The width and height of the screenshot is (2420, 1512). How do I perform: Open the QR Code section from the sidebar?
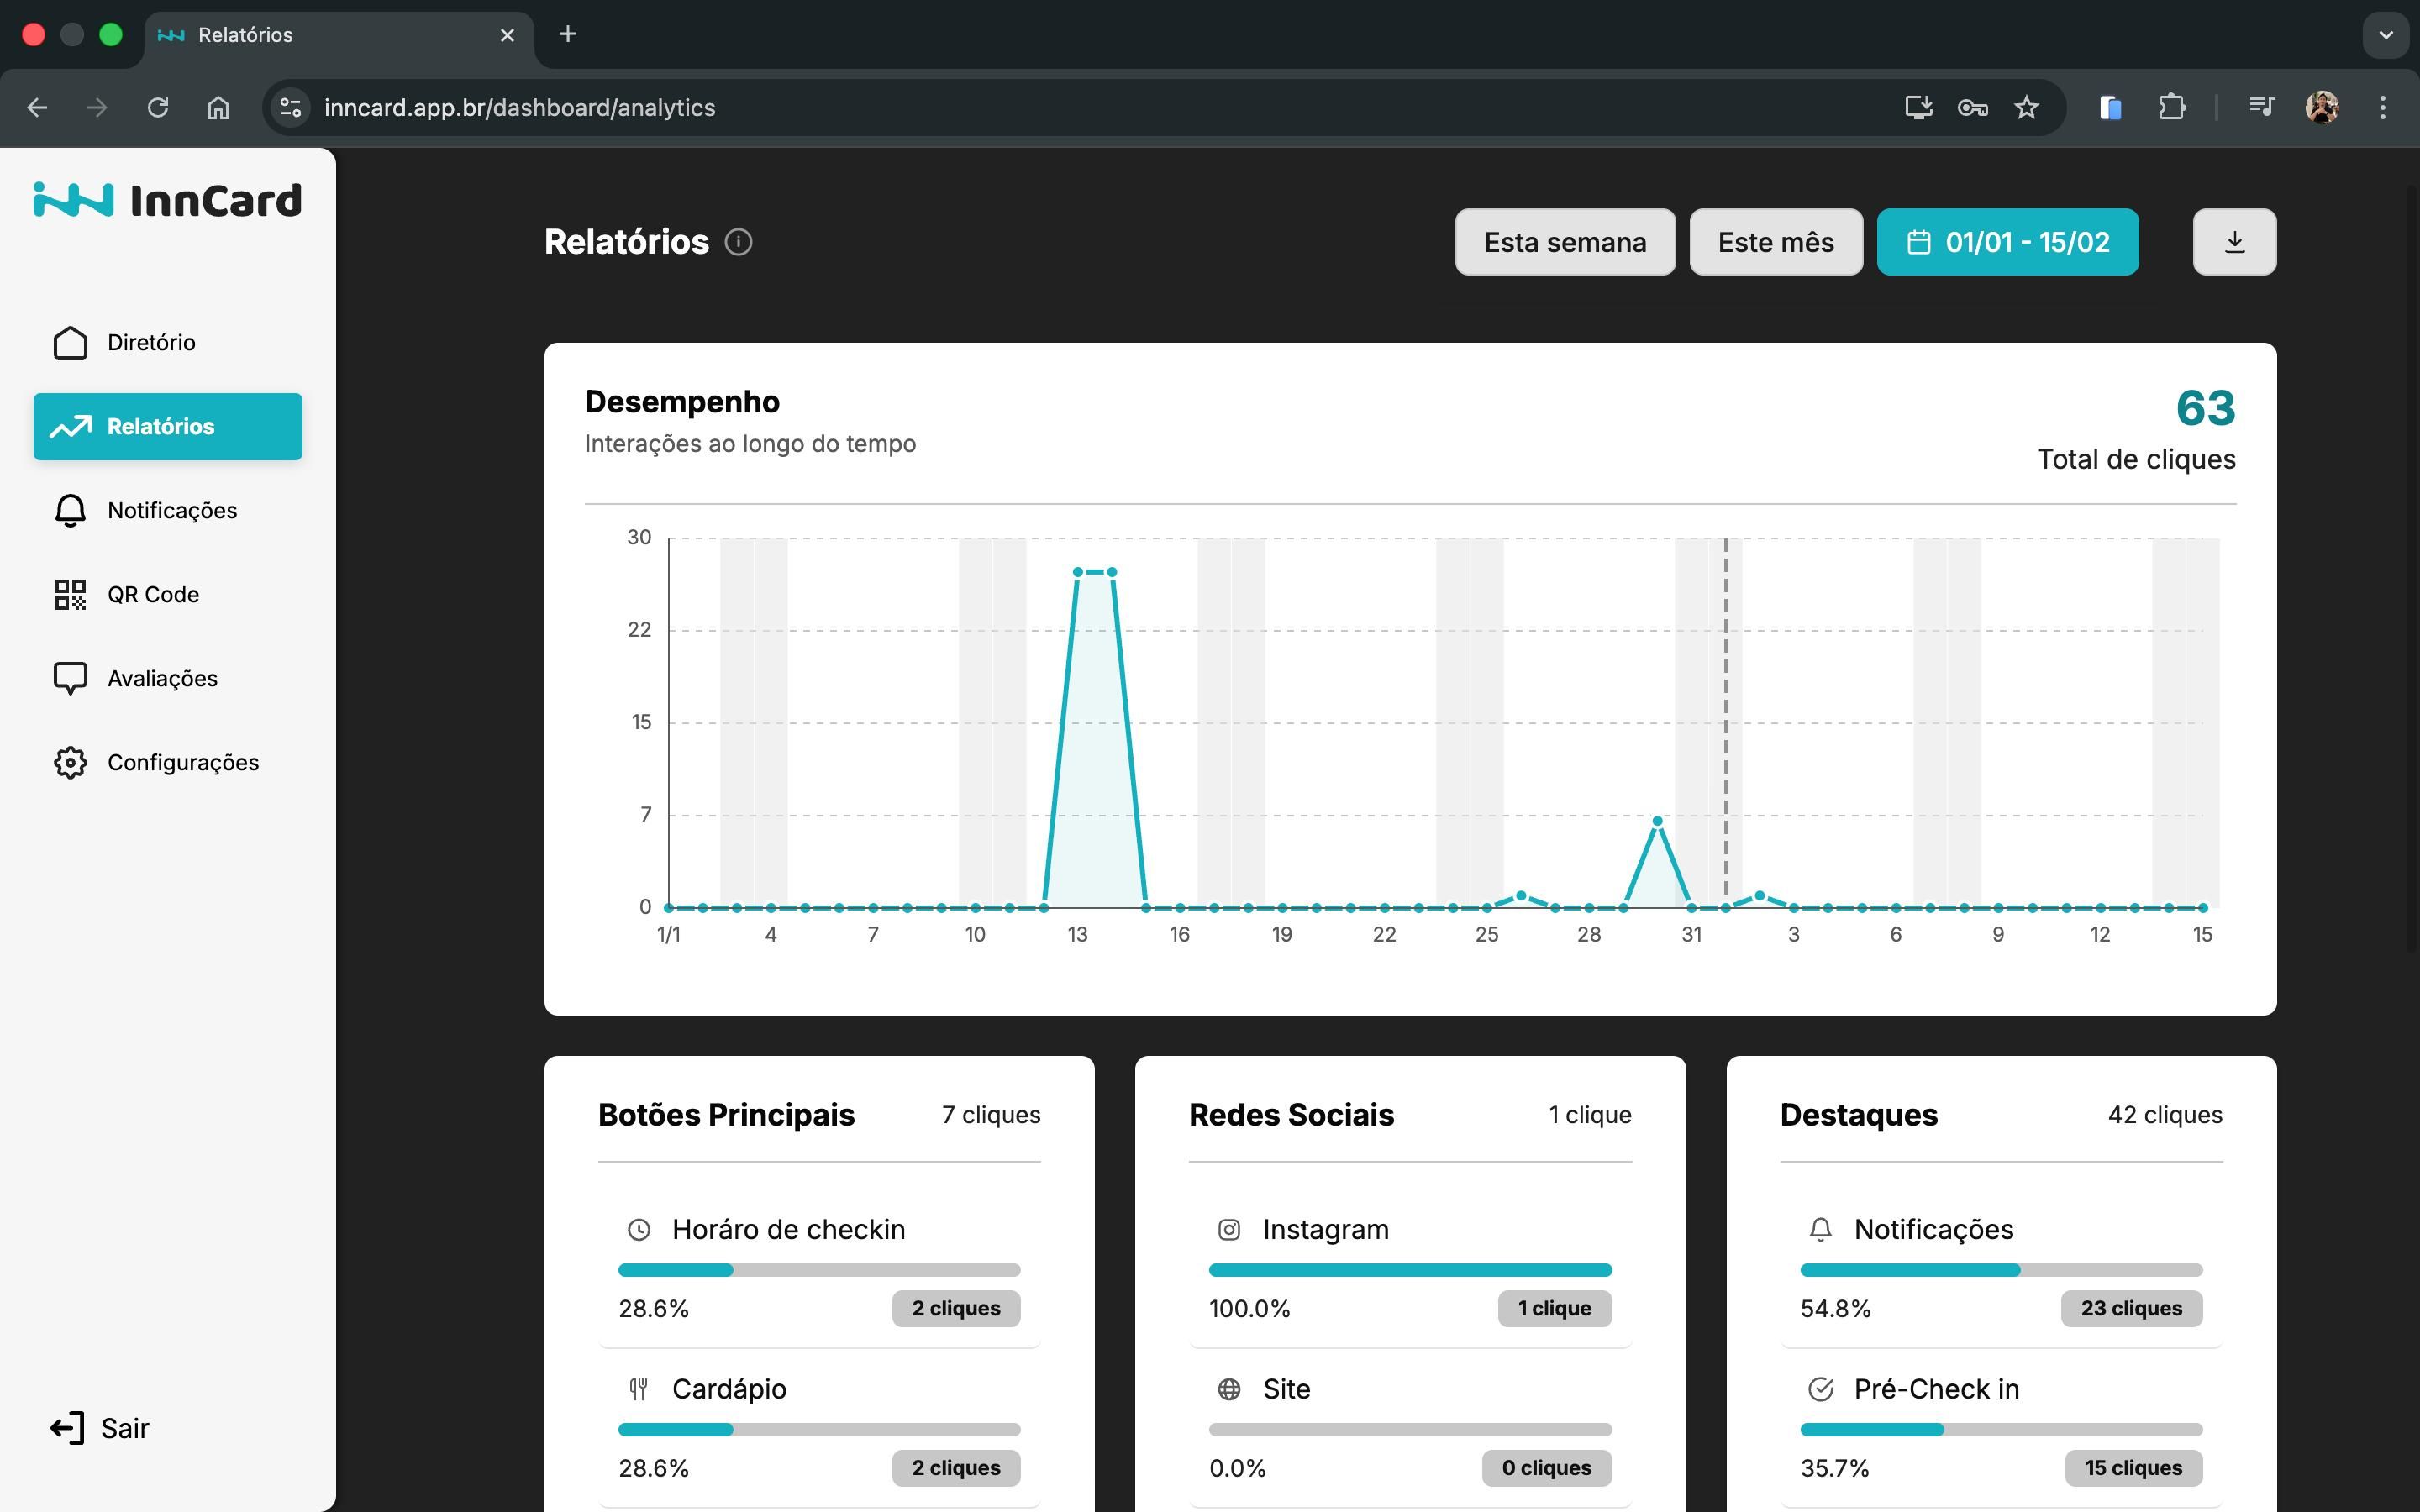pos(70,594)
